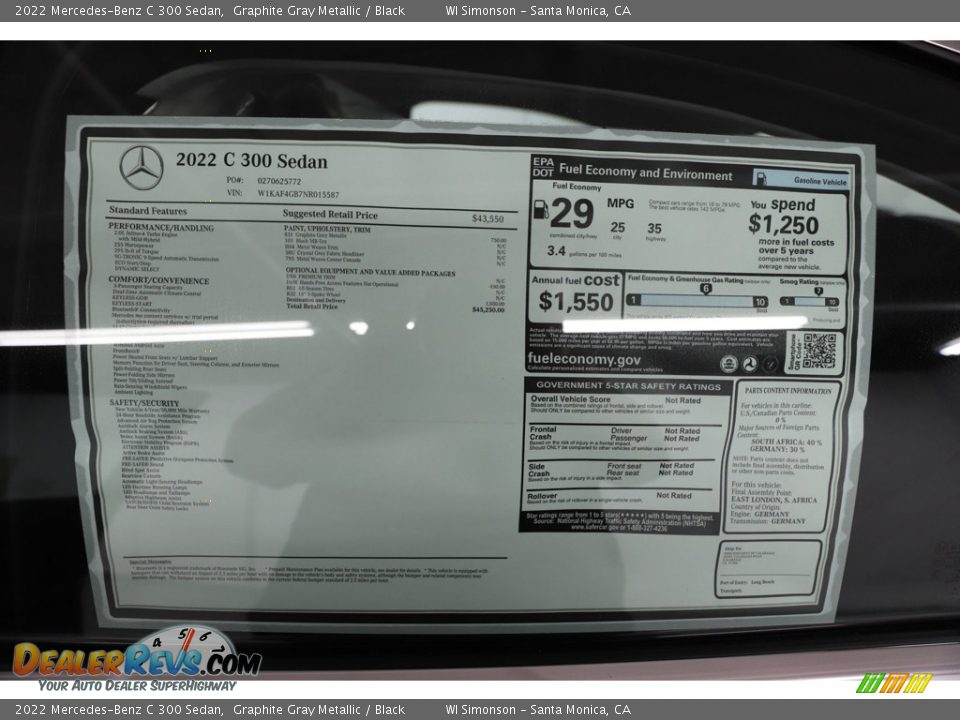This screenshot has width=960, height=720.
Task: Click the striped green-orange-yellow logo at bottom right
Action: [894, 682]
